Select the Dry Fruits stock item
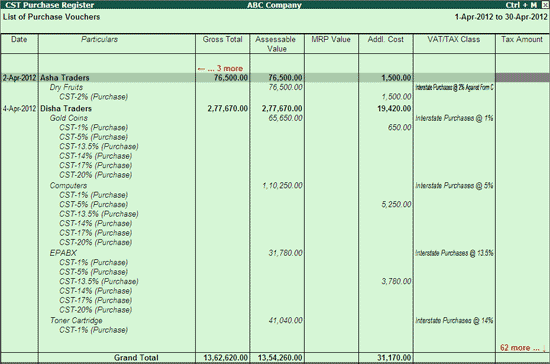Viewport: 550px width, 364px height. click(66, 87)
